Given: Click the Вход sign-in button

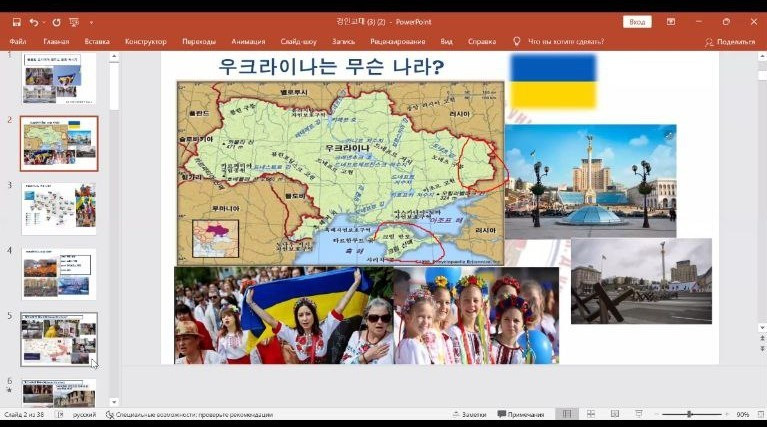Looking at the screenshot, I should coord(636,21).
